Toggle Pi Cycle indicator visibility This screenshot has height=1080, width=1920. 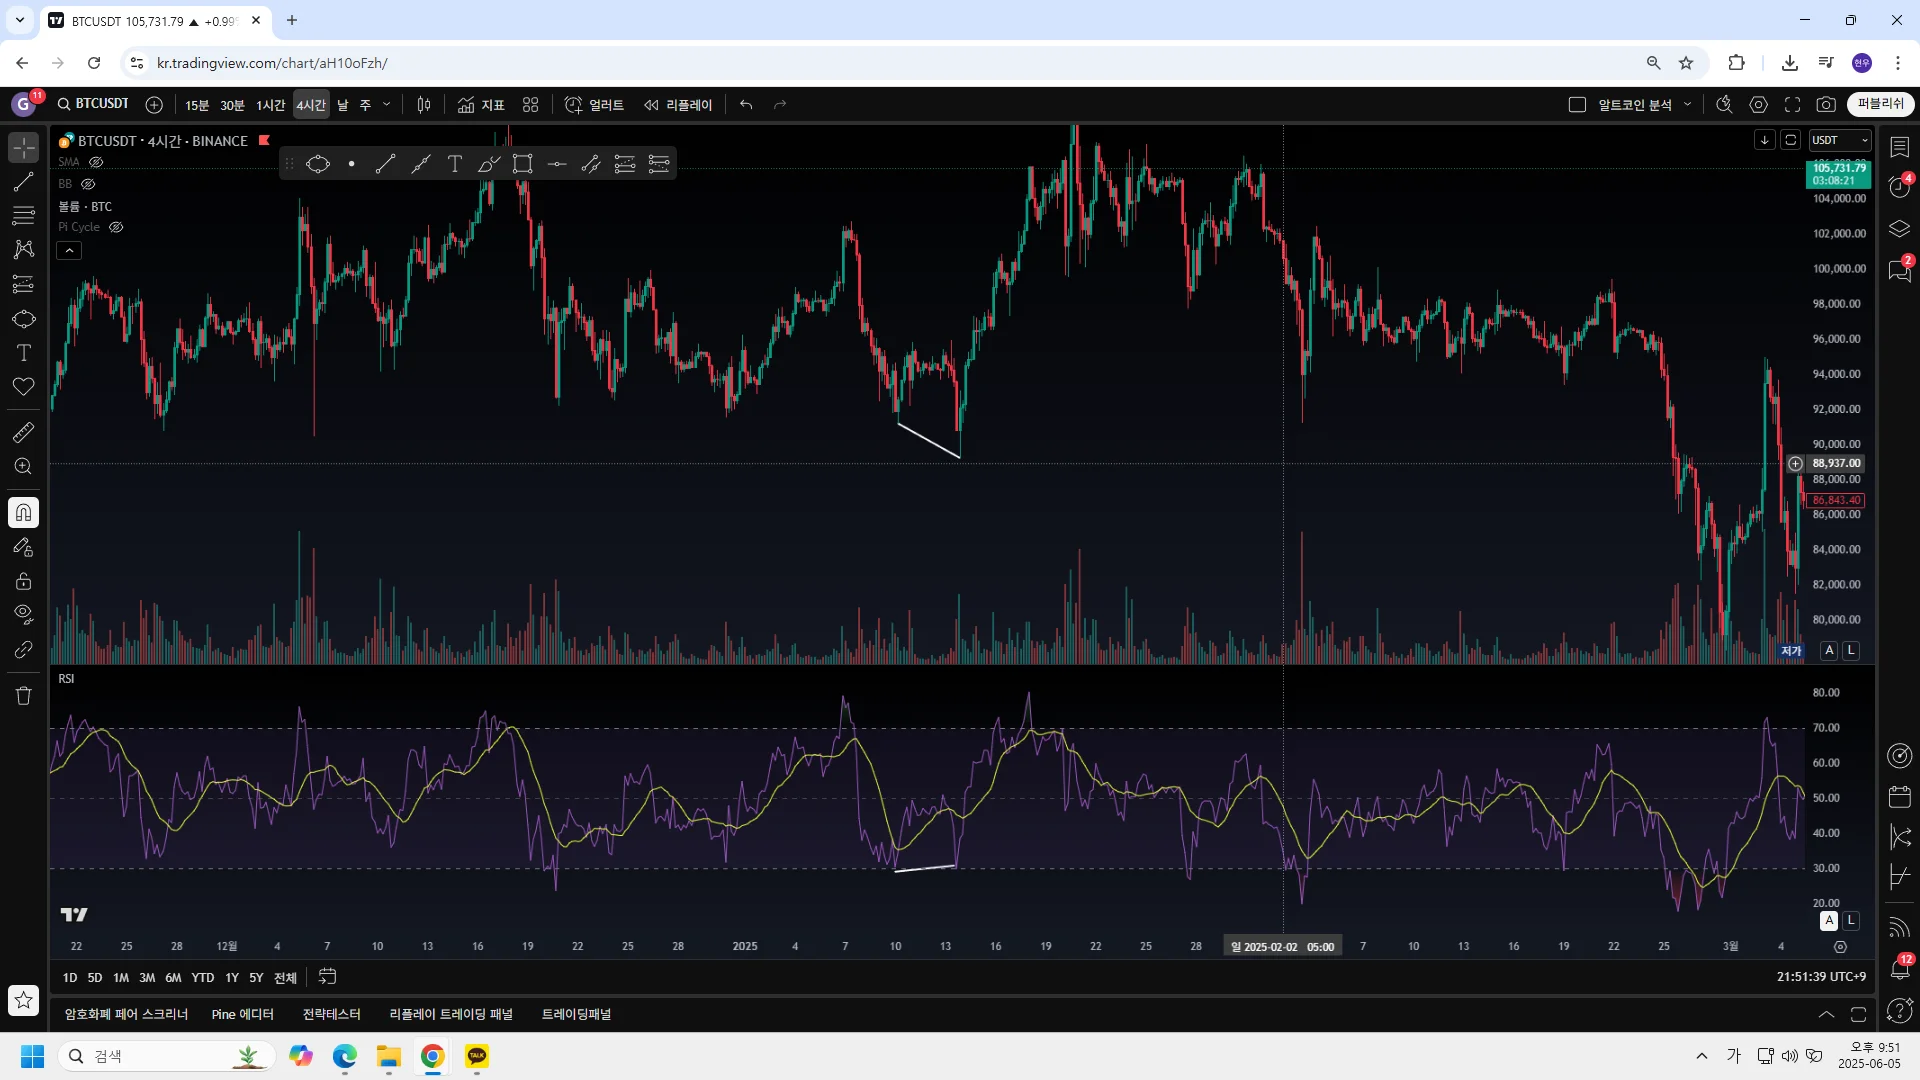coord(116,227)
